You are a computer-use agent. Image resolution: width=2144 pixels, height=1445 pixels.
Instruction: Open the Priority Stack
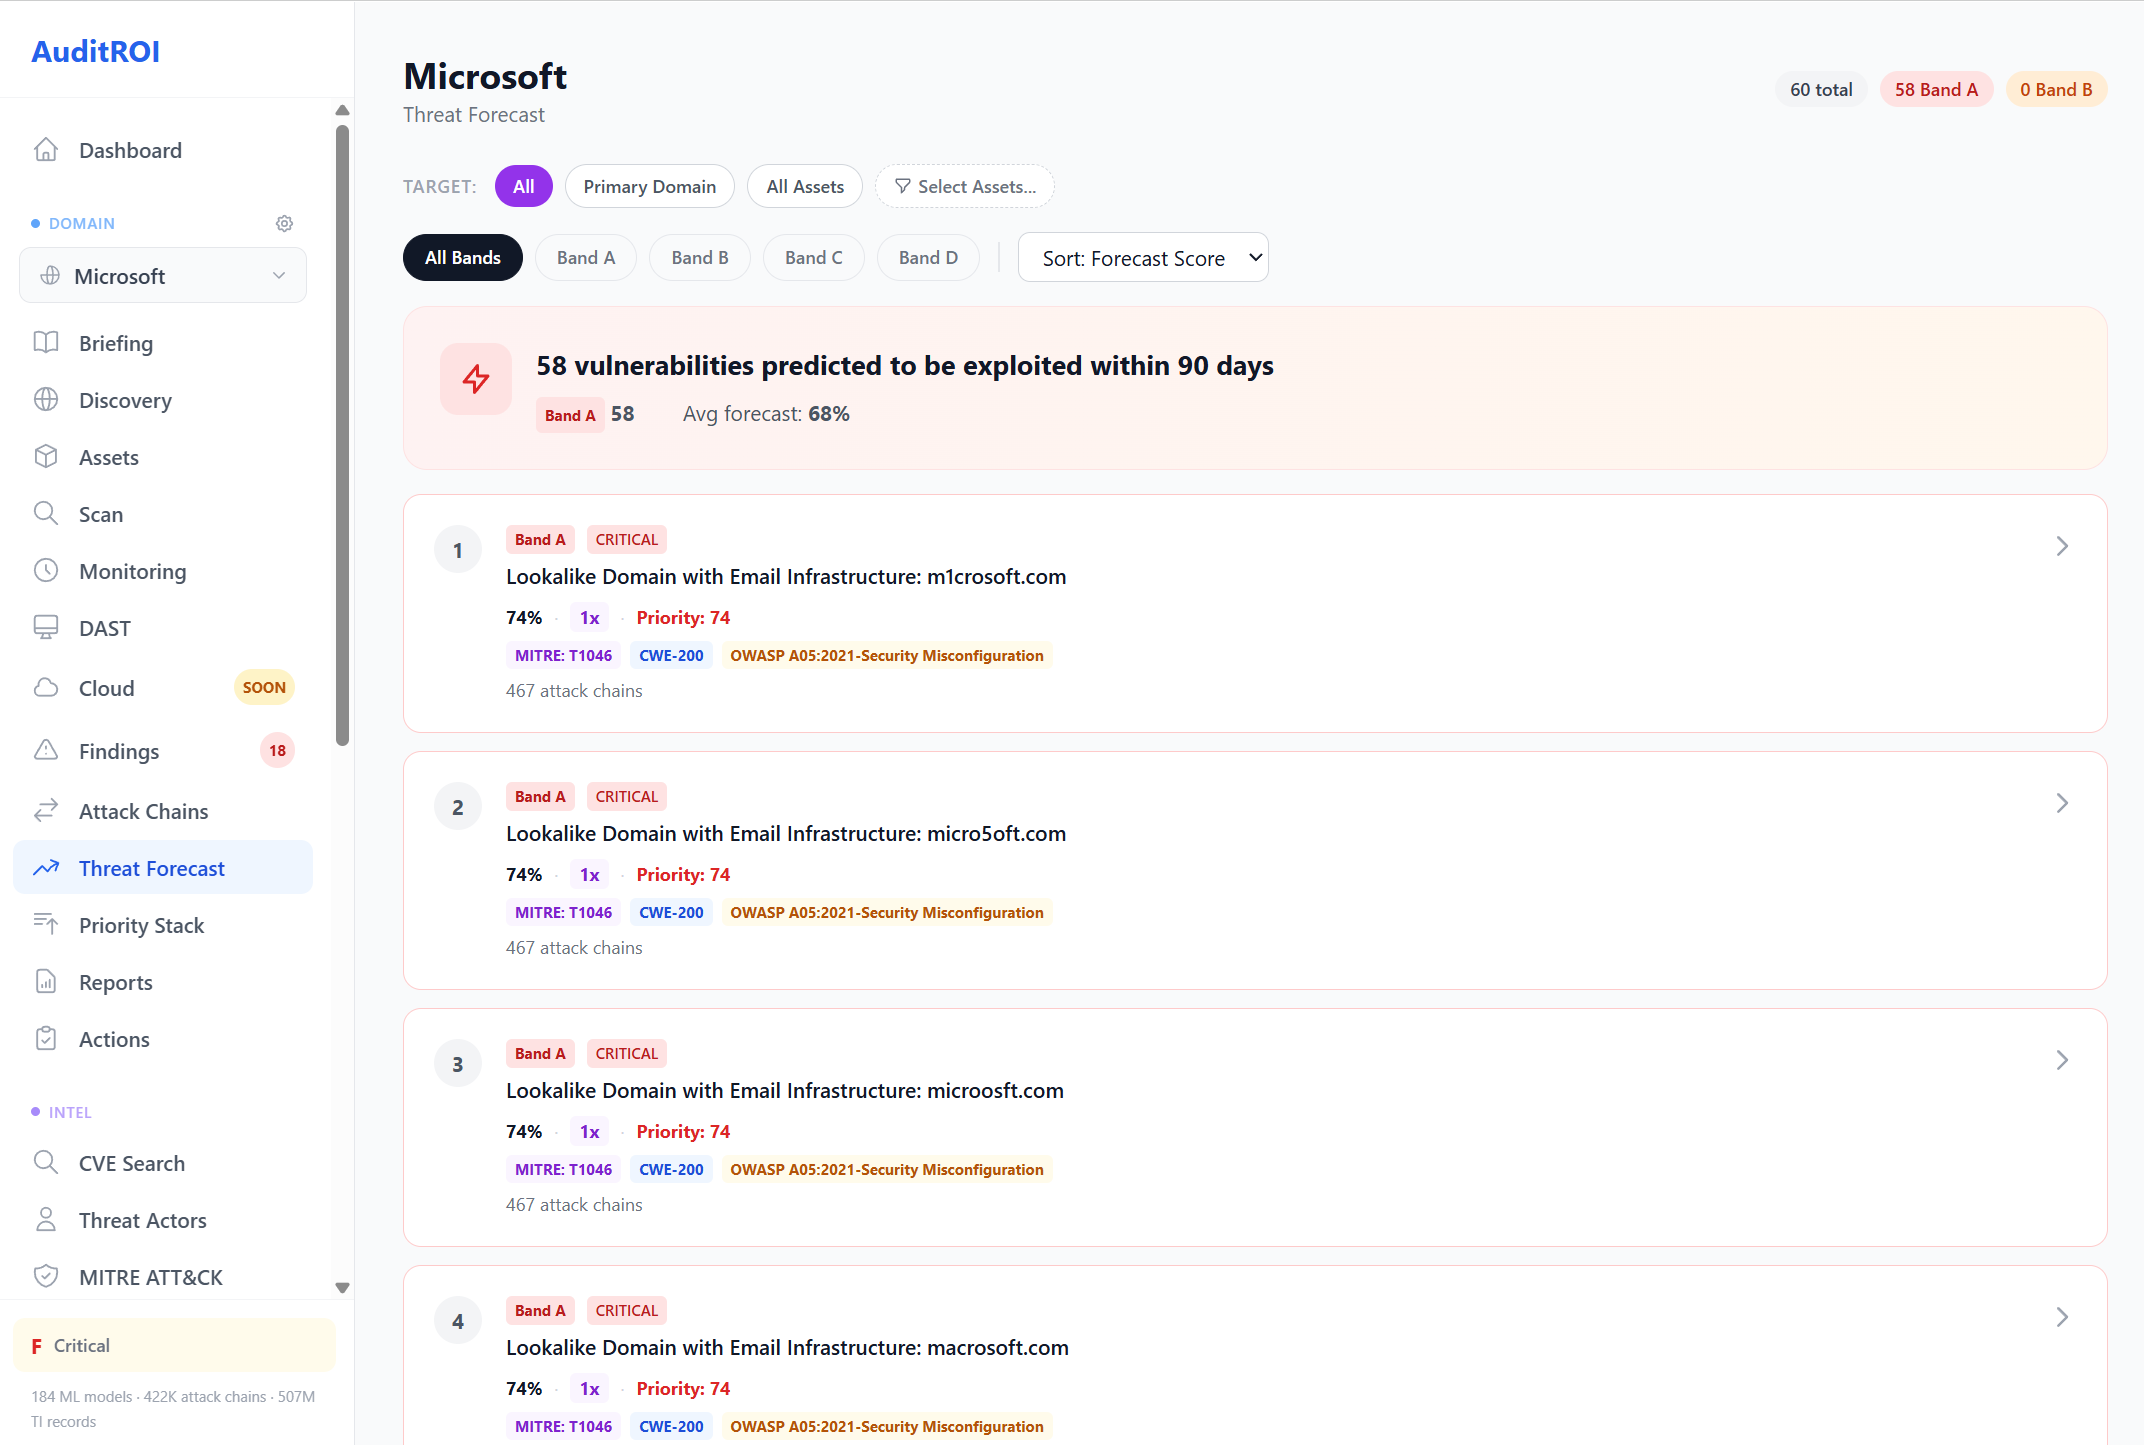pyautogui.click(x=141, y=925)
